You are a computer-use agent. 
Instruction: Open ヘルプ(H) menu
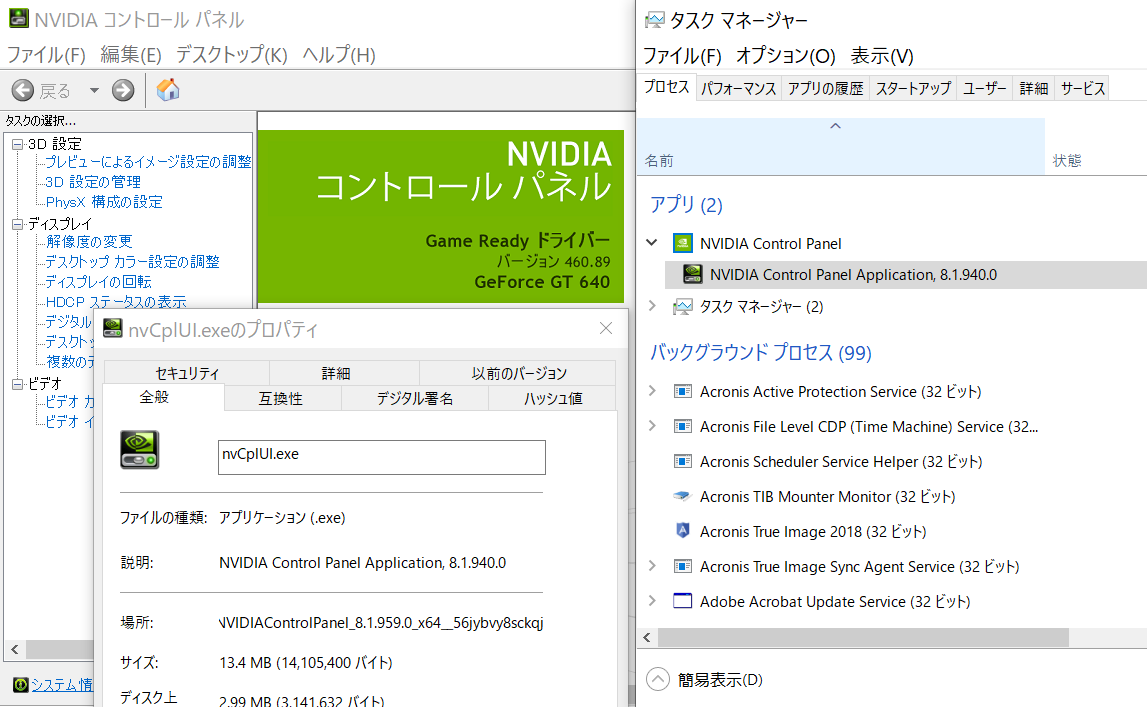[x=339, y=55]
